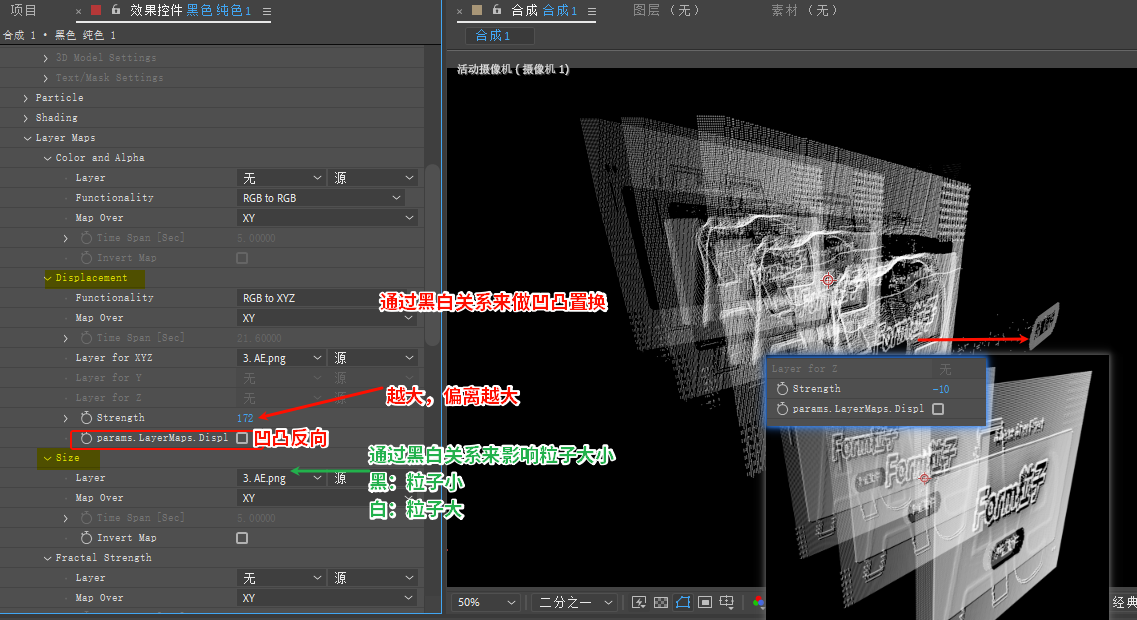
Task: Click the Effect Controls vertical scrollbar
Action: 432,254
